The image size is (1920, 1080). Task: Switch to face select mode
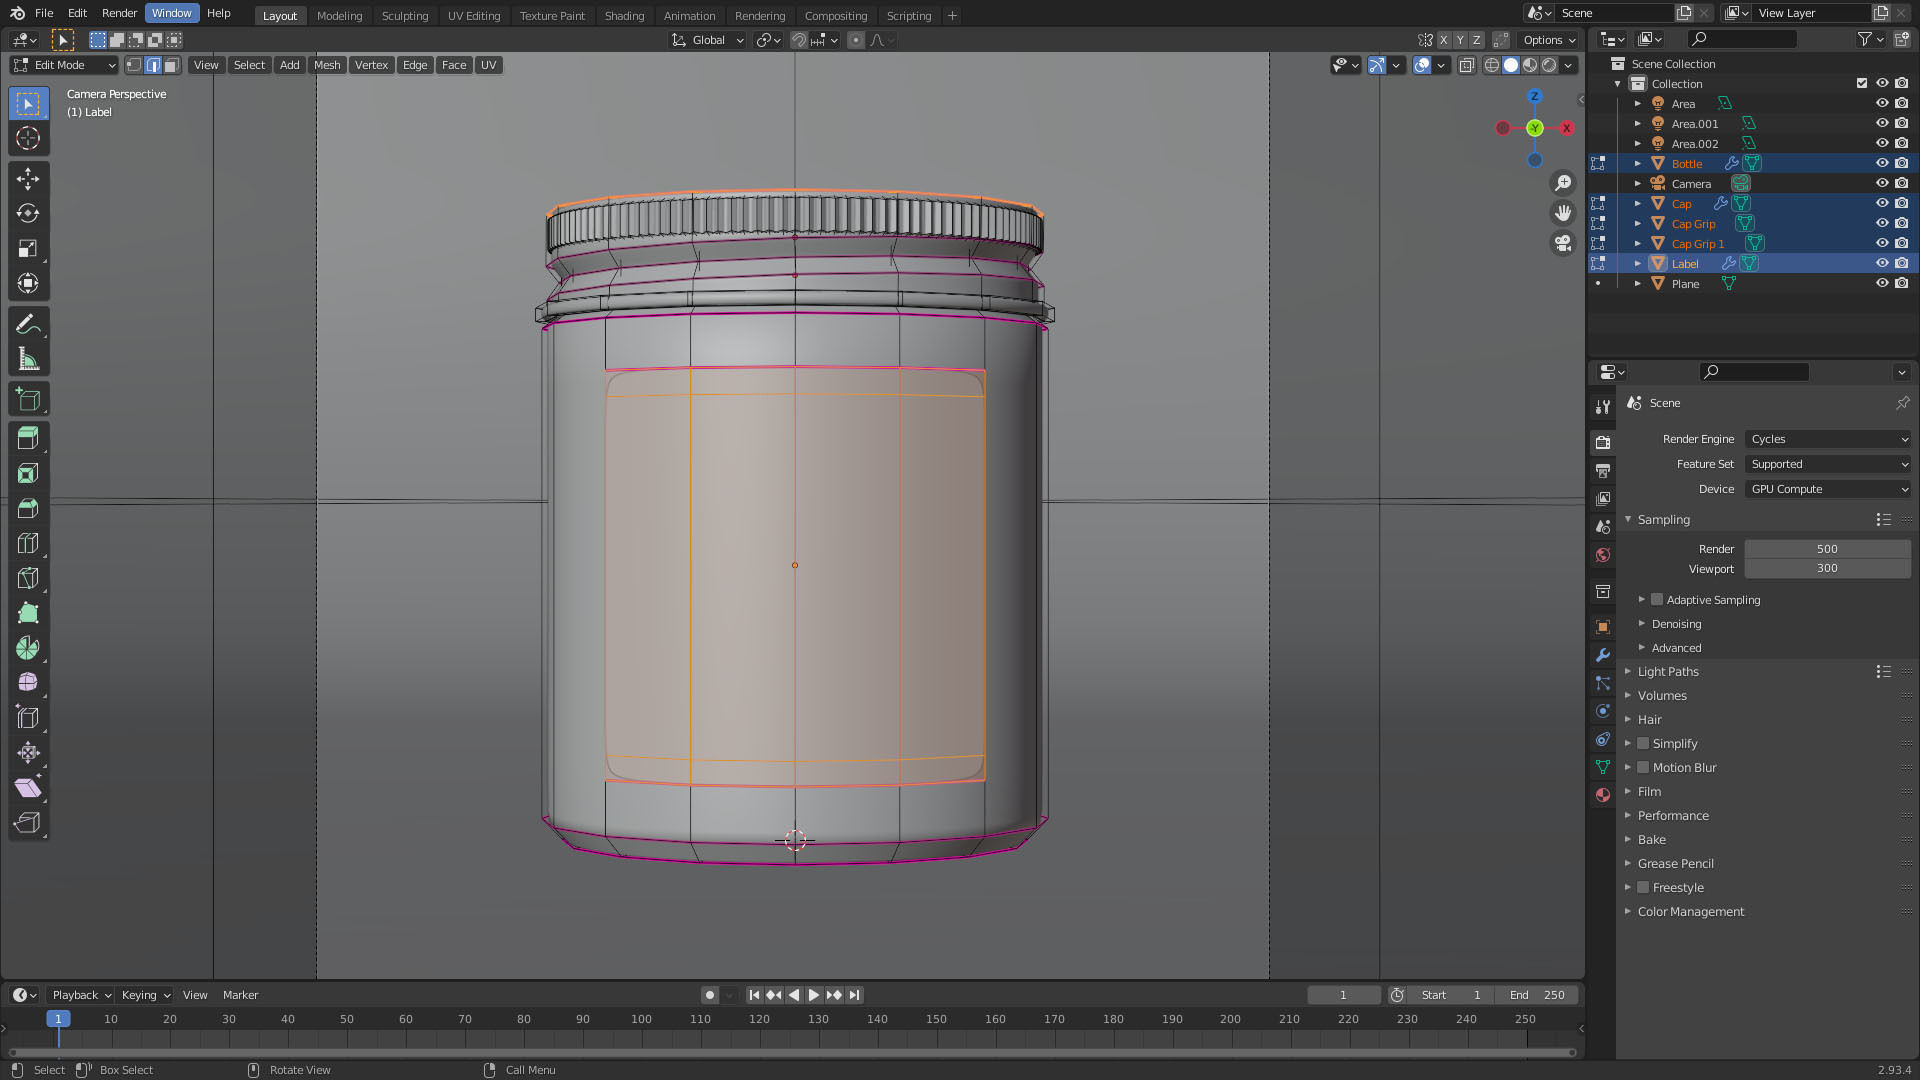[172, 65]
